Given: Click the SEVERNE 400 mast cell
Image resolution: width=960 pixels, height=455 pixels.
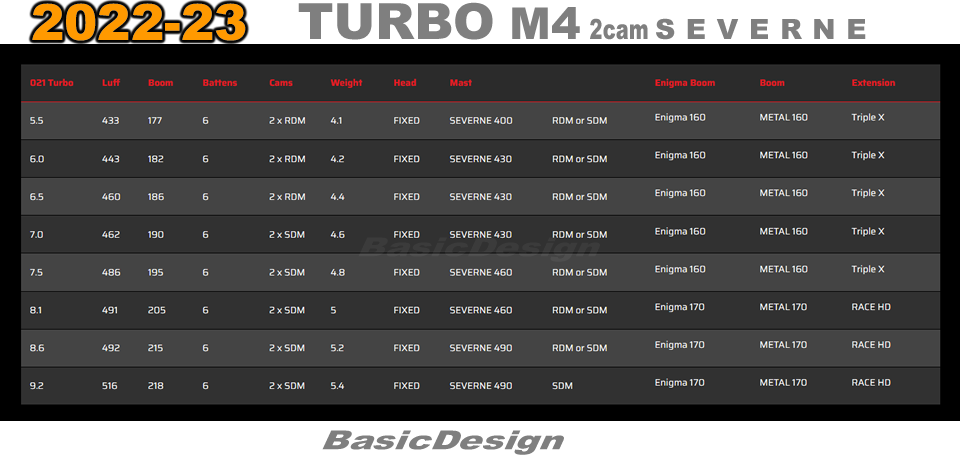Looking at the screenshot, I should click(481, 121).
